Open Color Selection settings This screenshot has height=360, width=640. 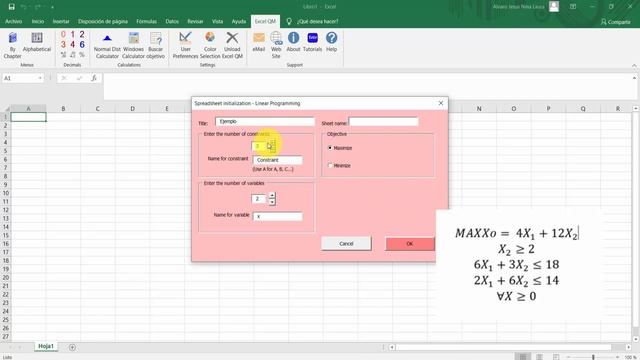(x=210, y=45)
